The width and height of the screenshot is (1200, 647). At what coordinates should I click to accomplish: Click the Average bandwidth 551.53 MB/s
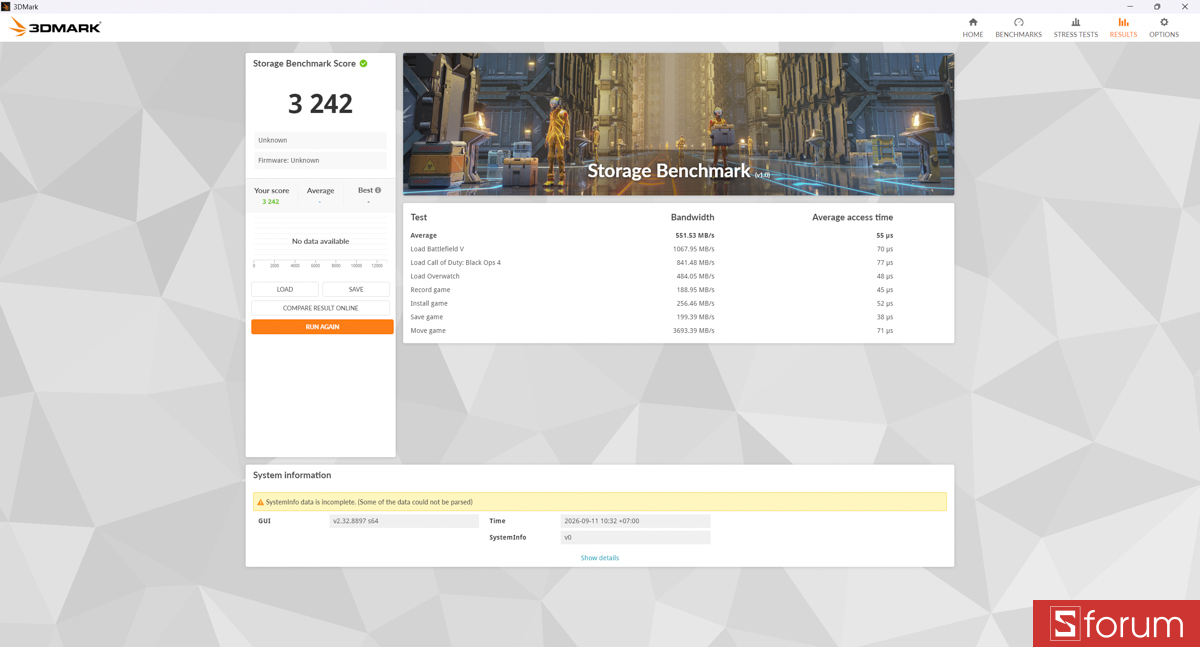coord(695,235)
